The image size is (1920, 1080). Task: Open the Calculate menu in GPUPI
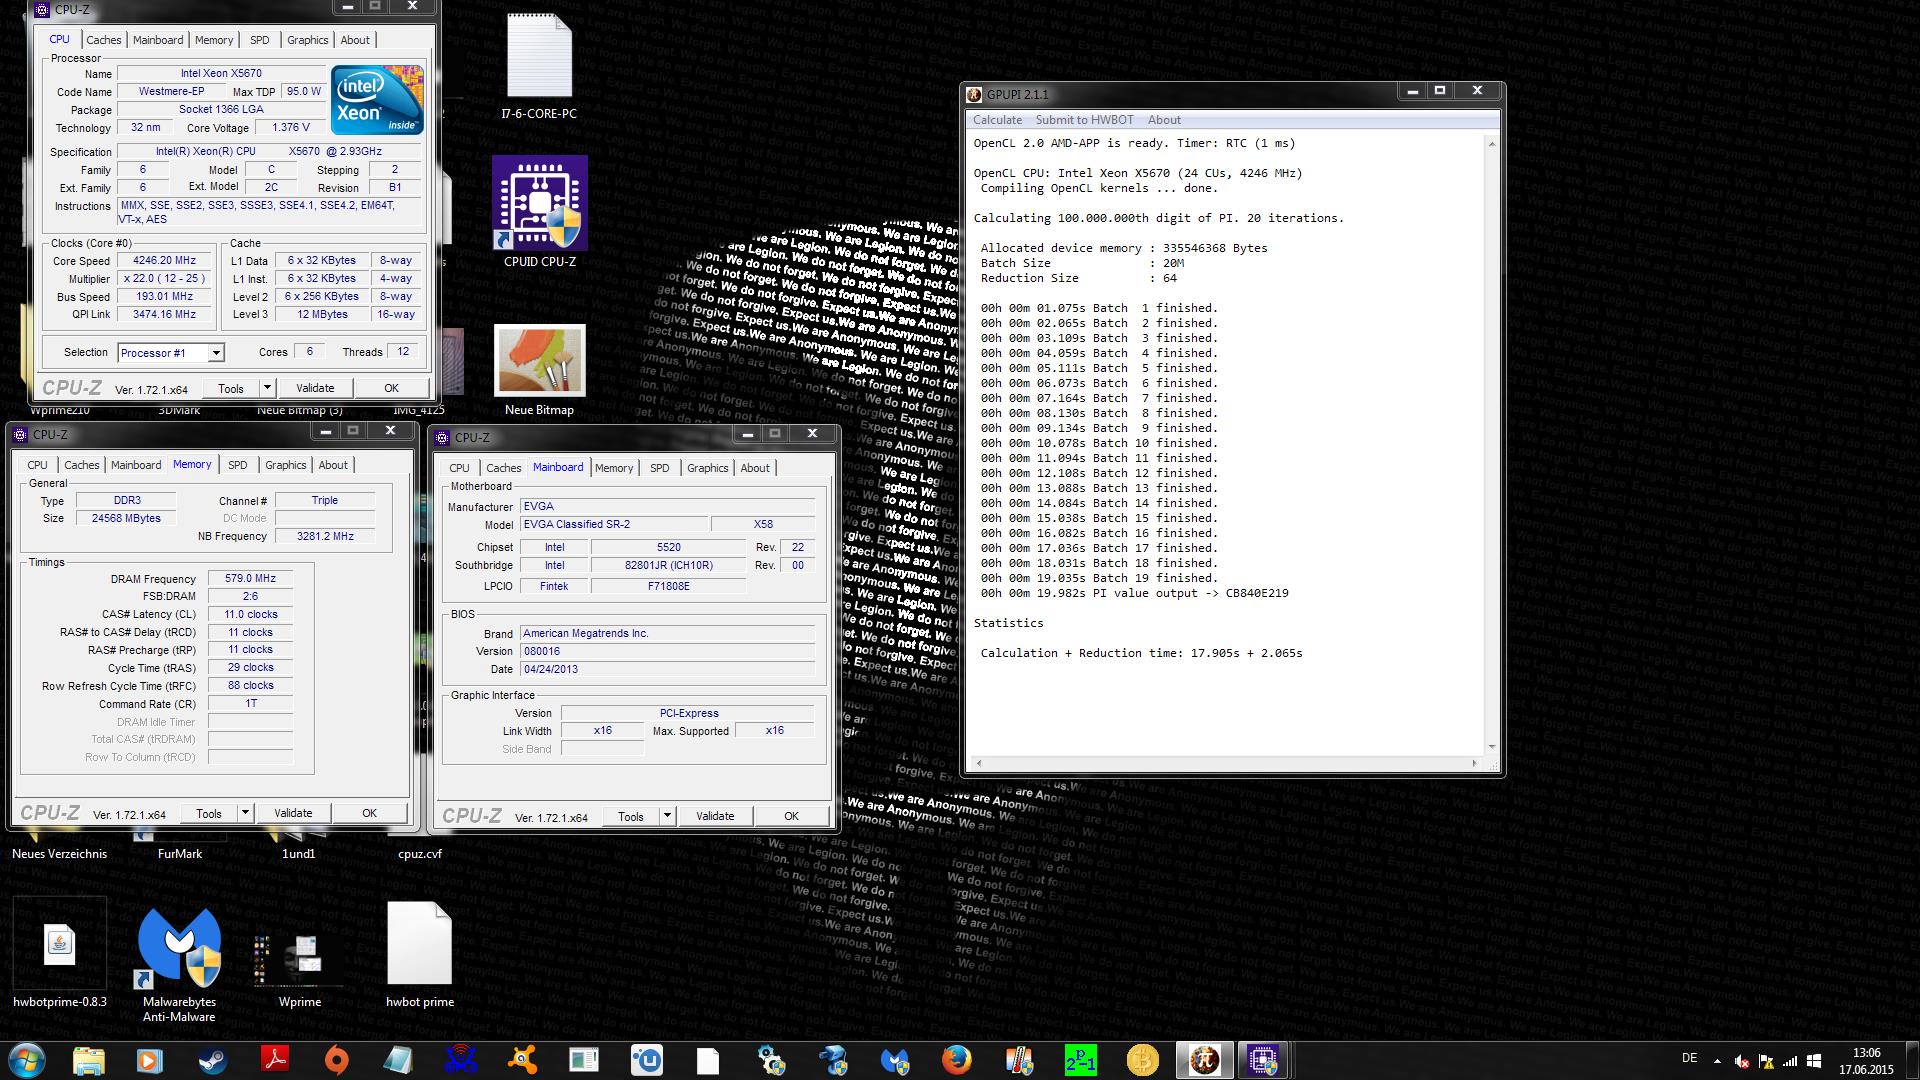click(x=997, y=120)
